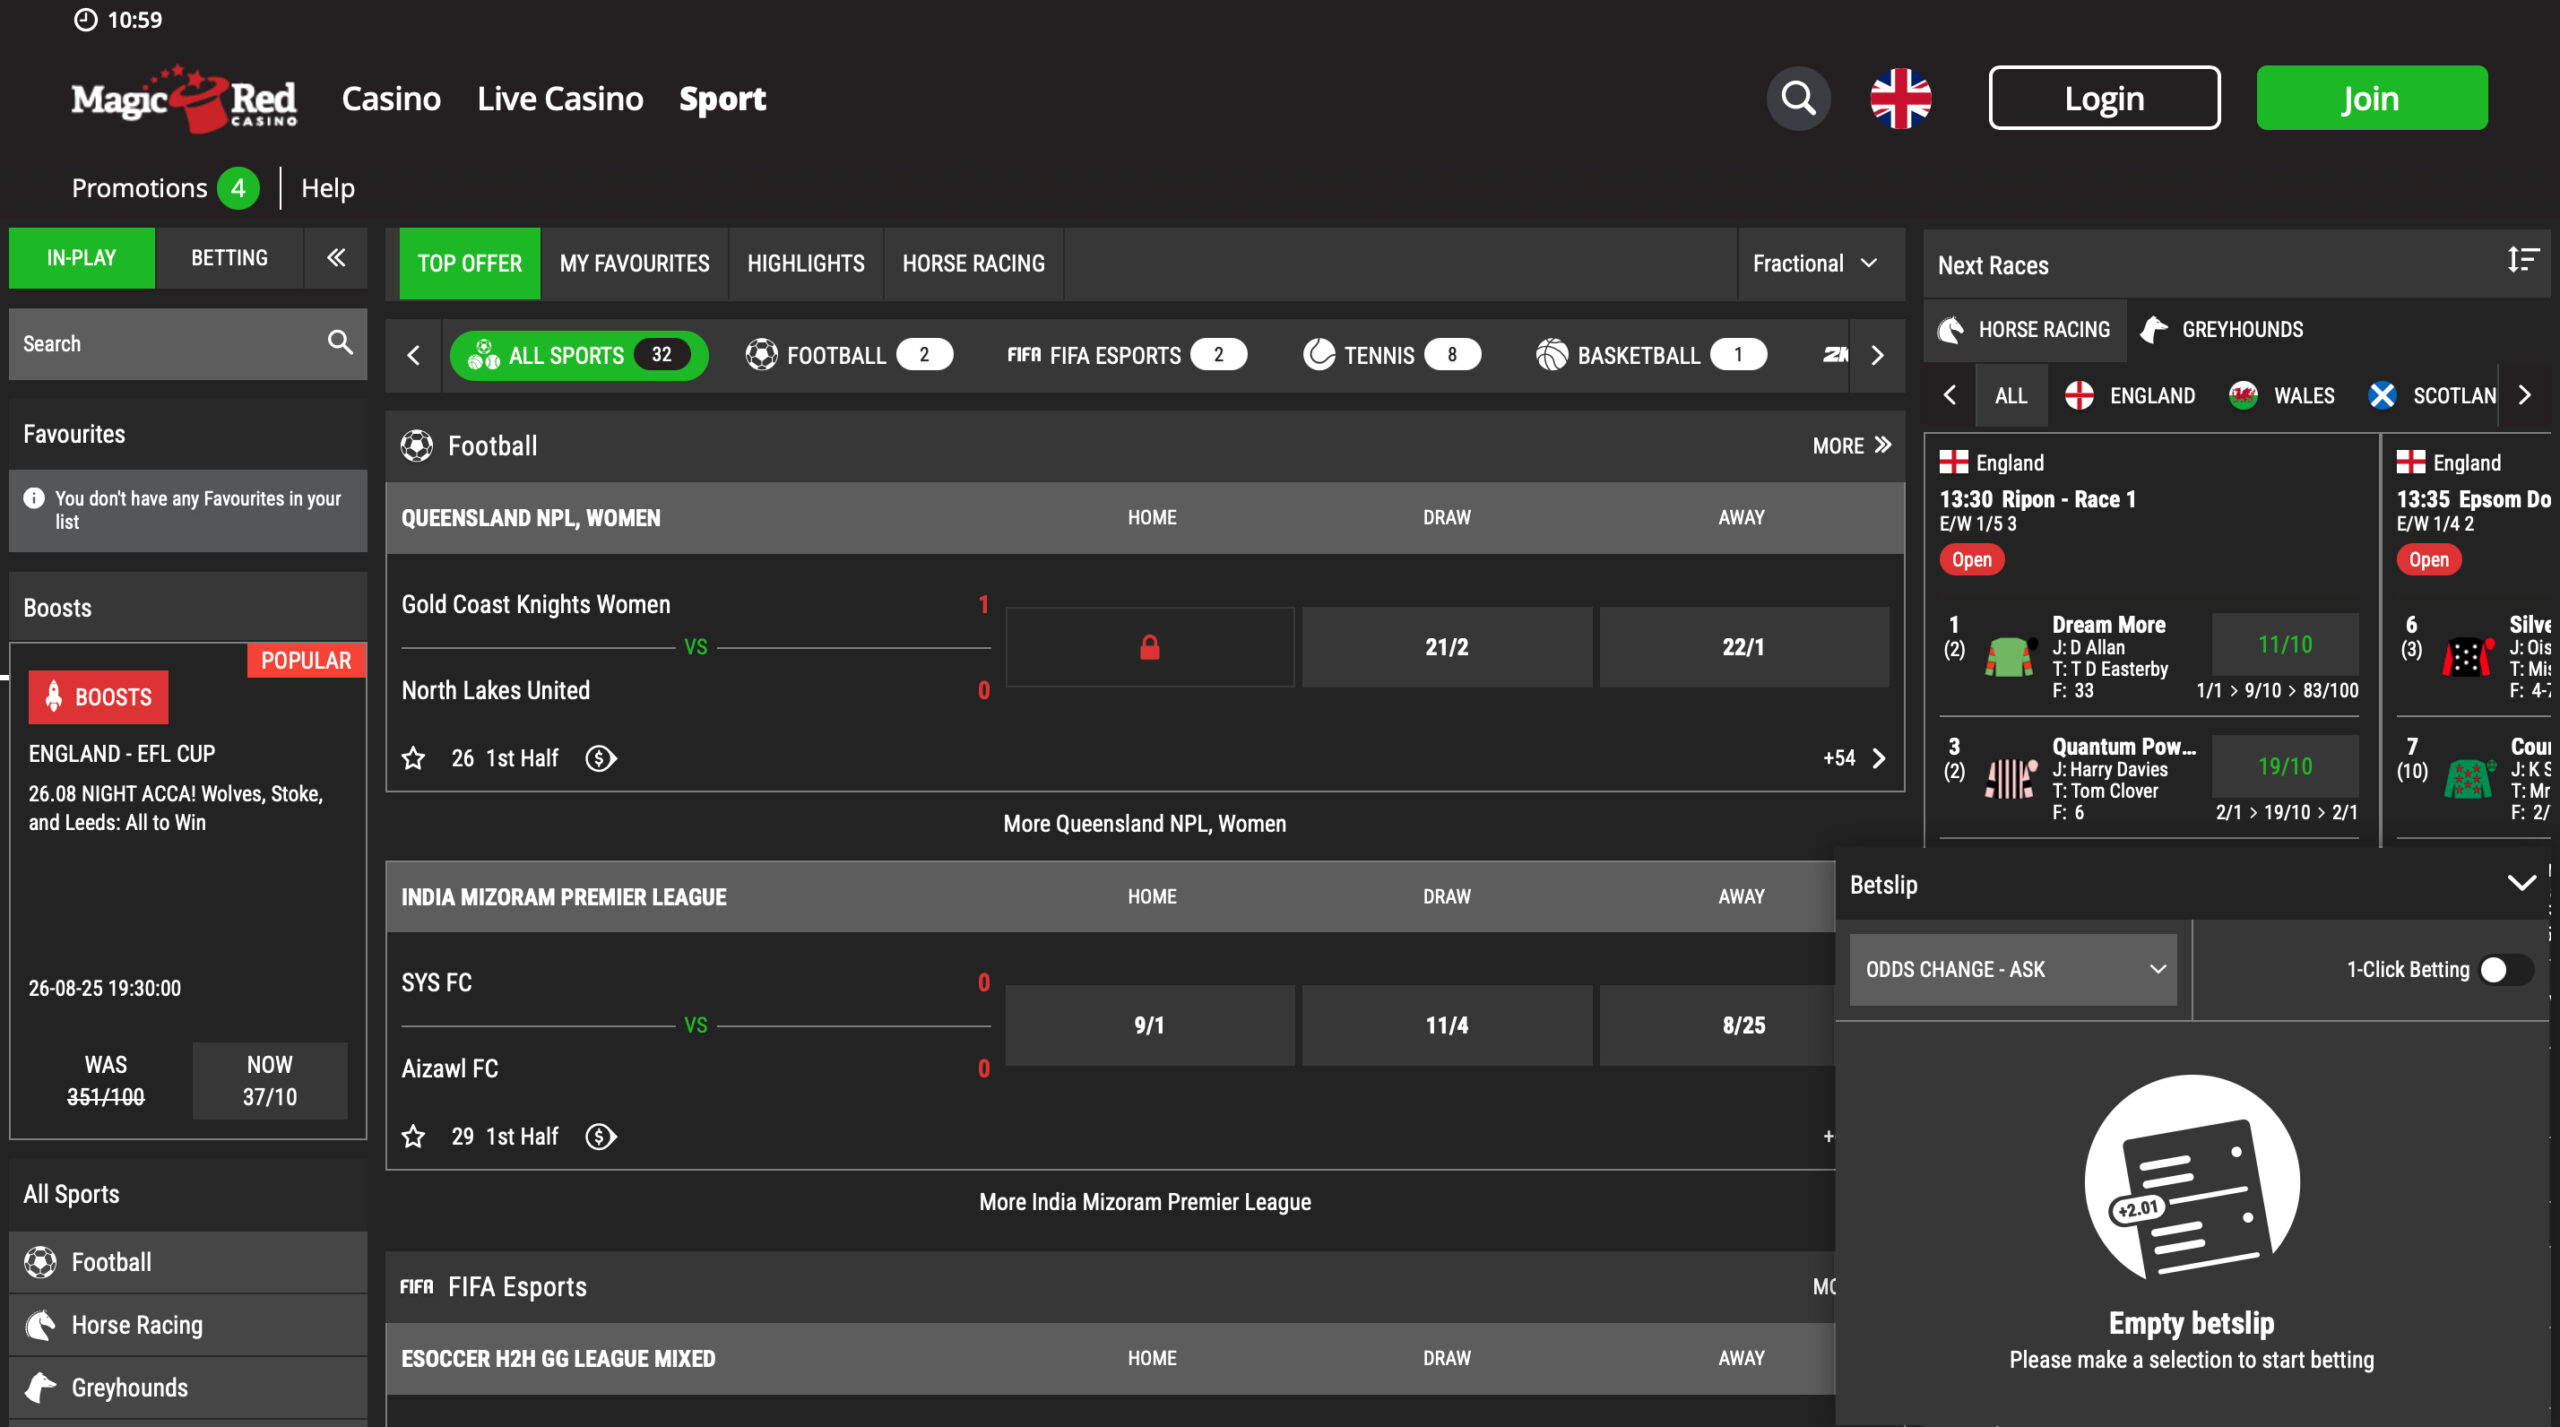
Task: Open the search magnifier in header
Action: [1798, 98]
